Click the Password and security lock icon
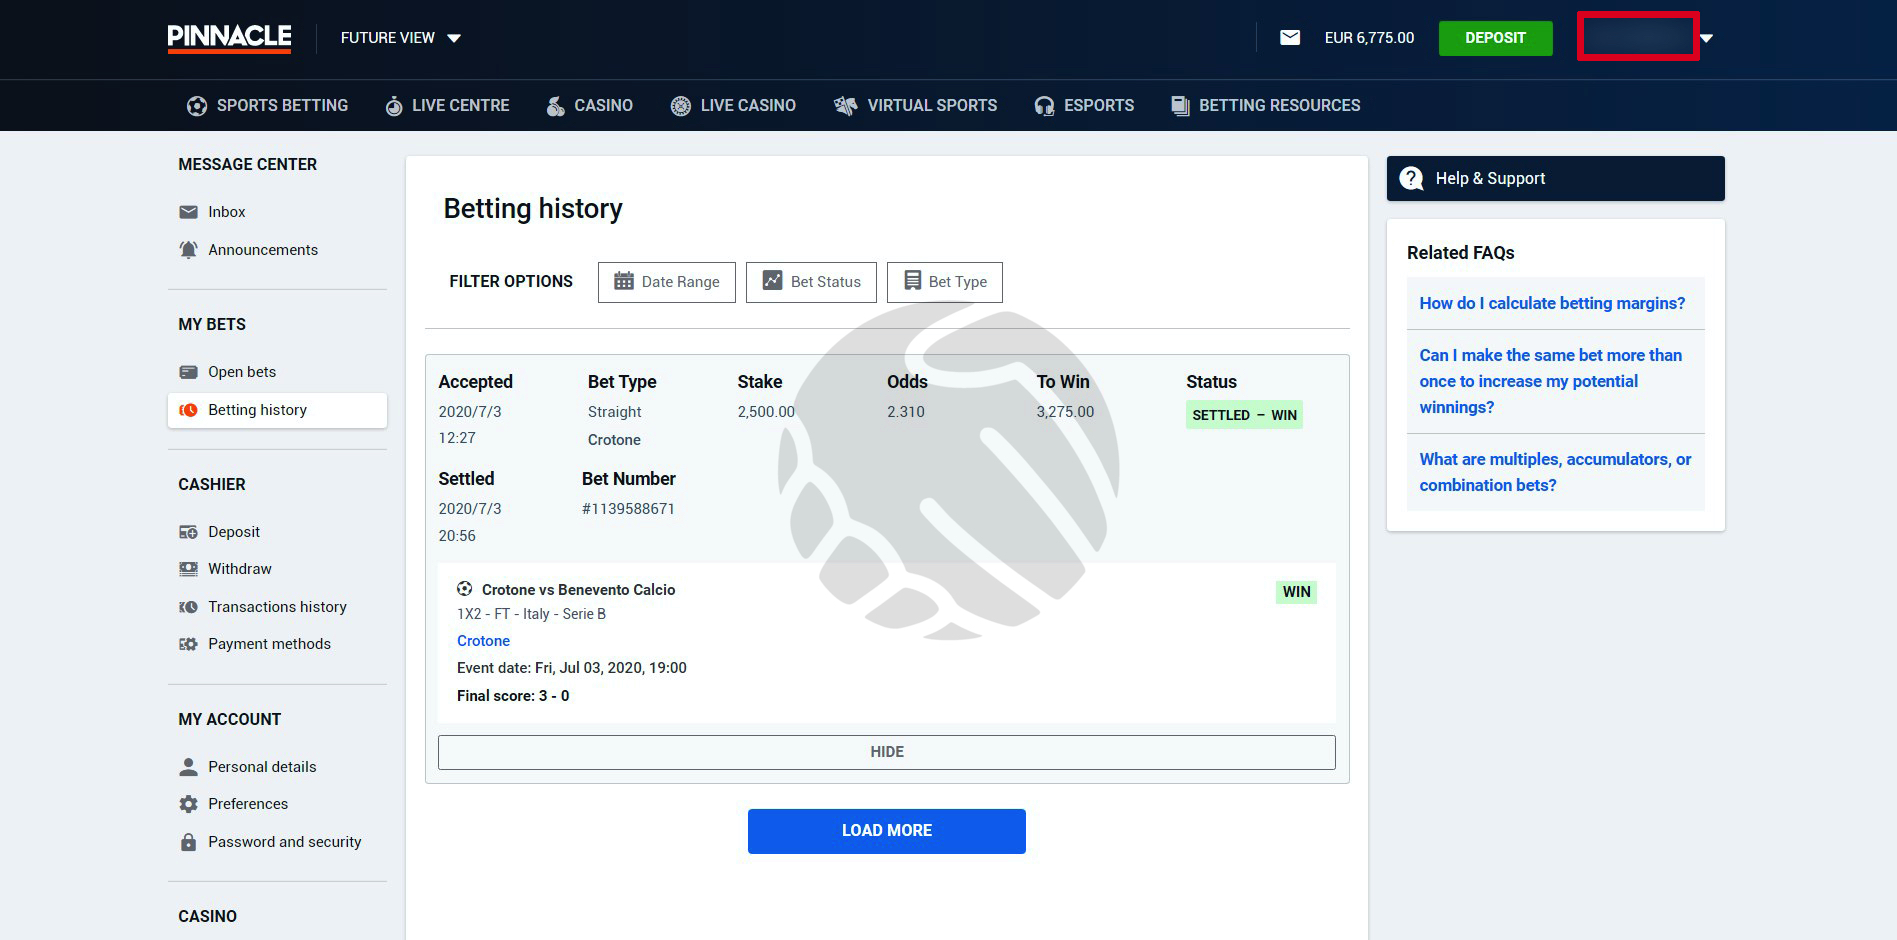This screenshot has width=1897, height=940. (x=188, y=842)
